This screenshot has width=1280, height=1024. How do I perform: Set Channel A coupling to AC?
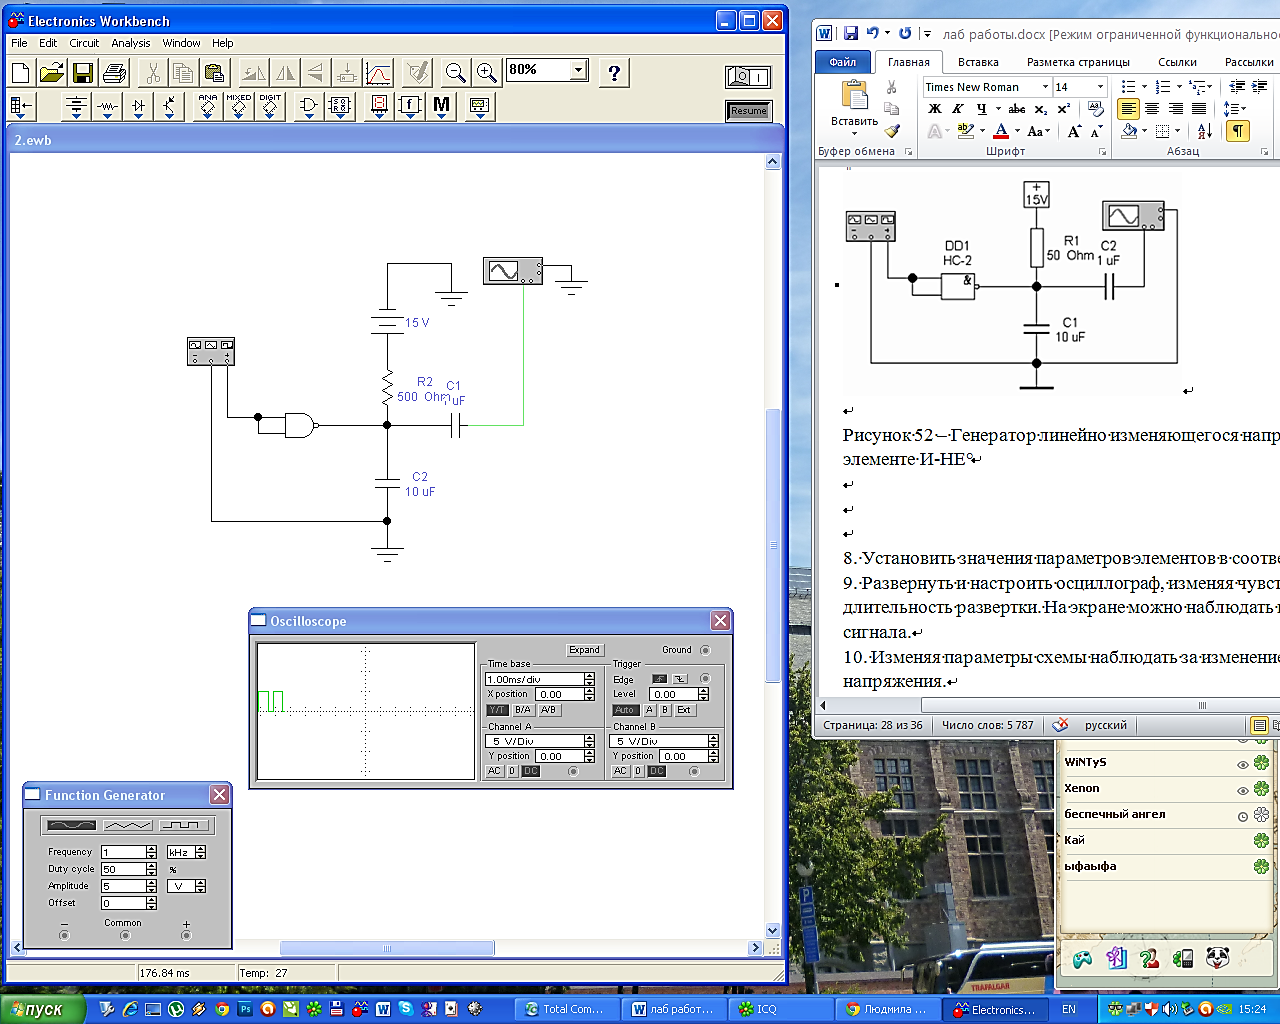[x=494, y=771]
